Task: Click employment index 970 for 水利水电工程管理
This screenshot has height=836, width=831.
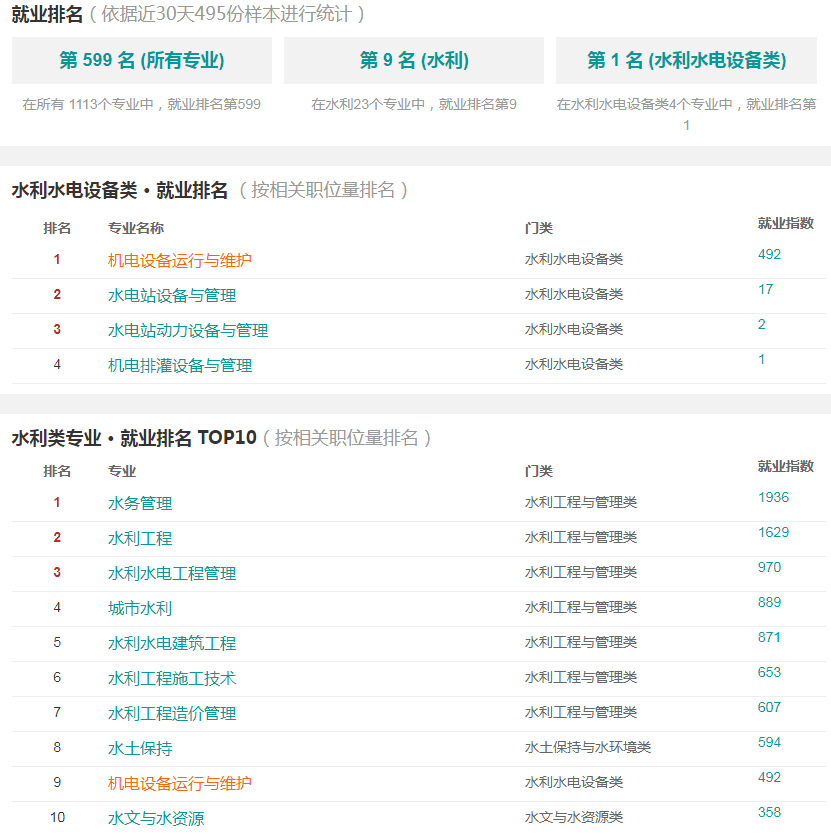Action: point(769,567)
